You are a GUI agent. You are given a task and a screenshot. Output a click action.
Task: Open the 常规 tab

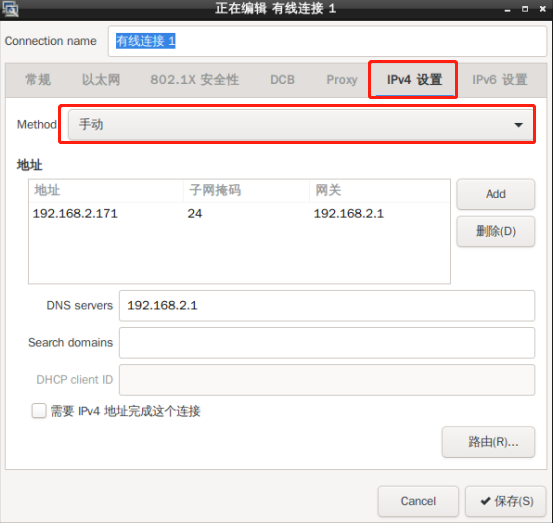click(38, 80)
